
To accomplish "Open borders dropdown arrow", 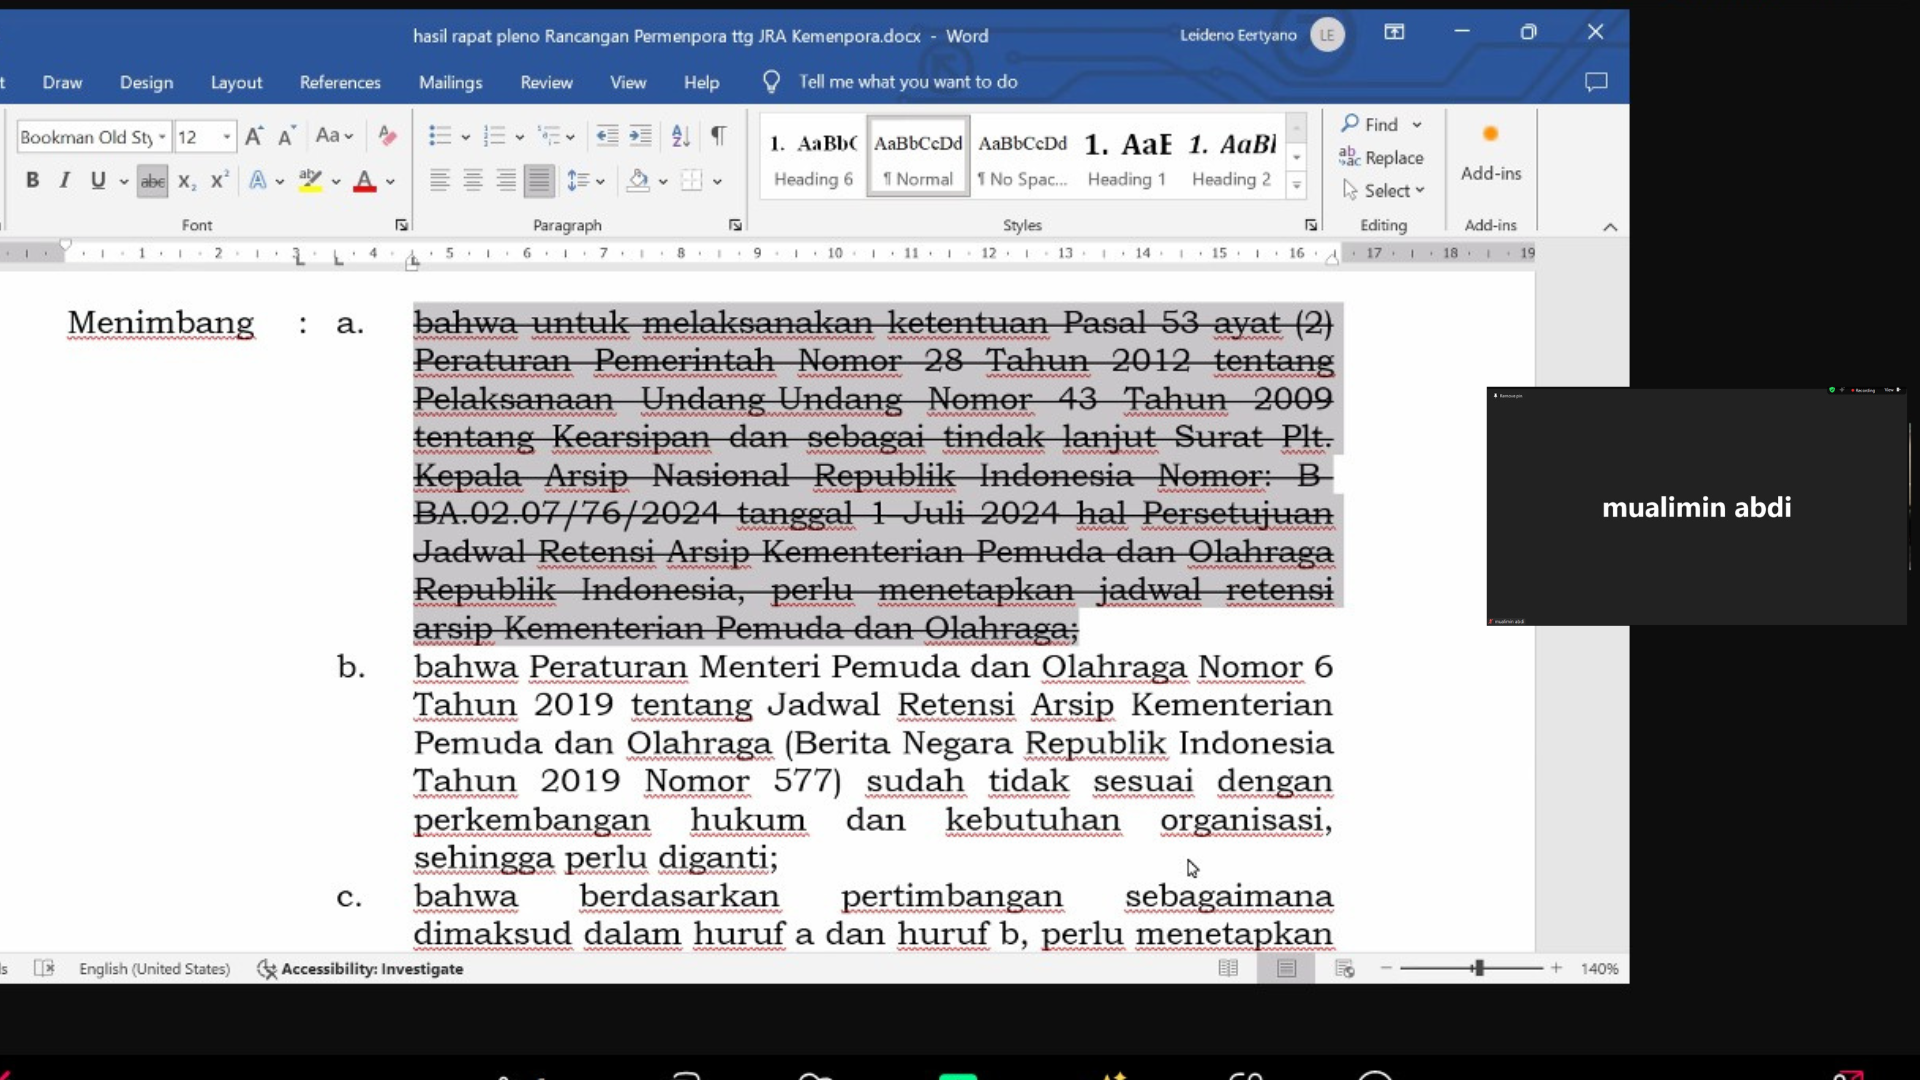I will click(x=717, y=182).
